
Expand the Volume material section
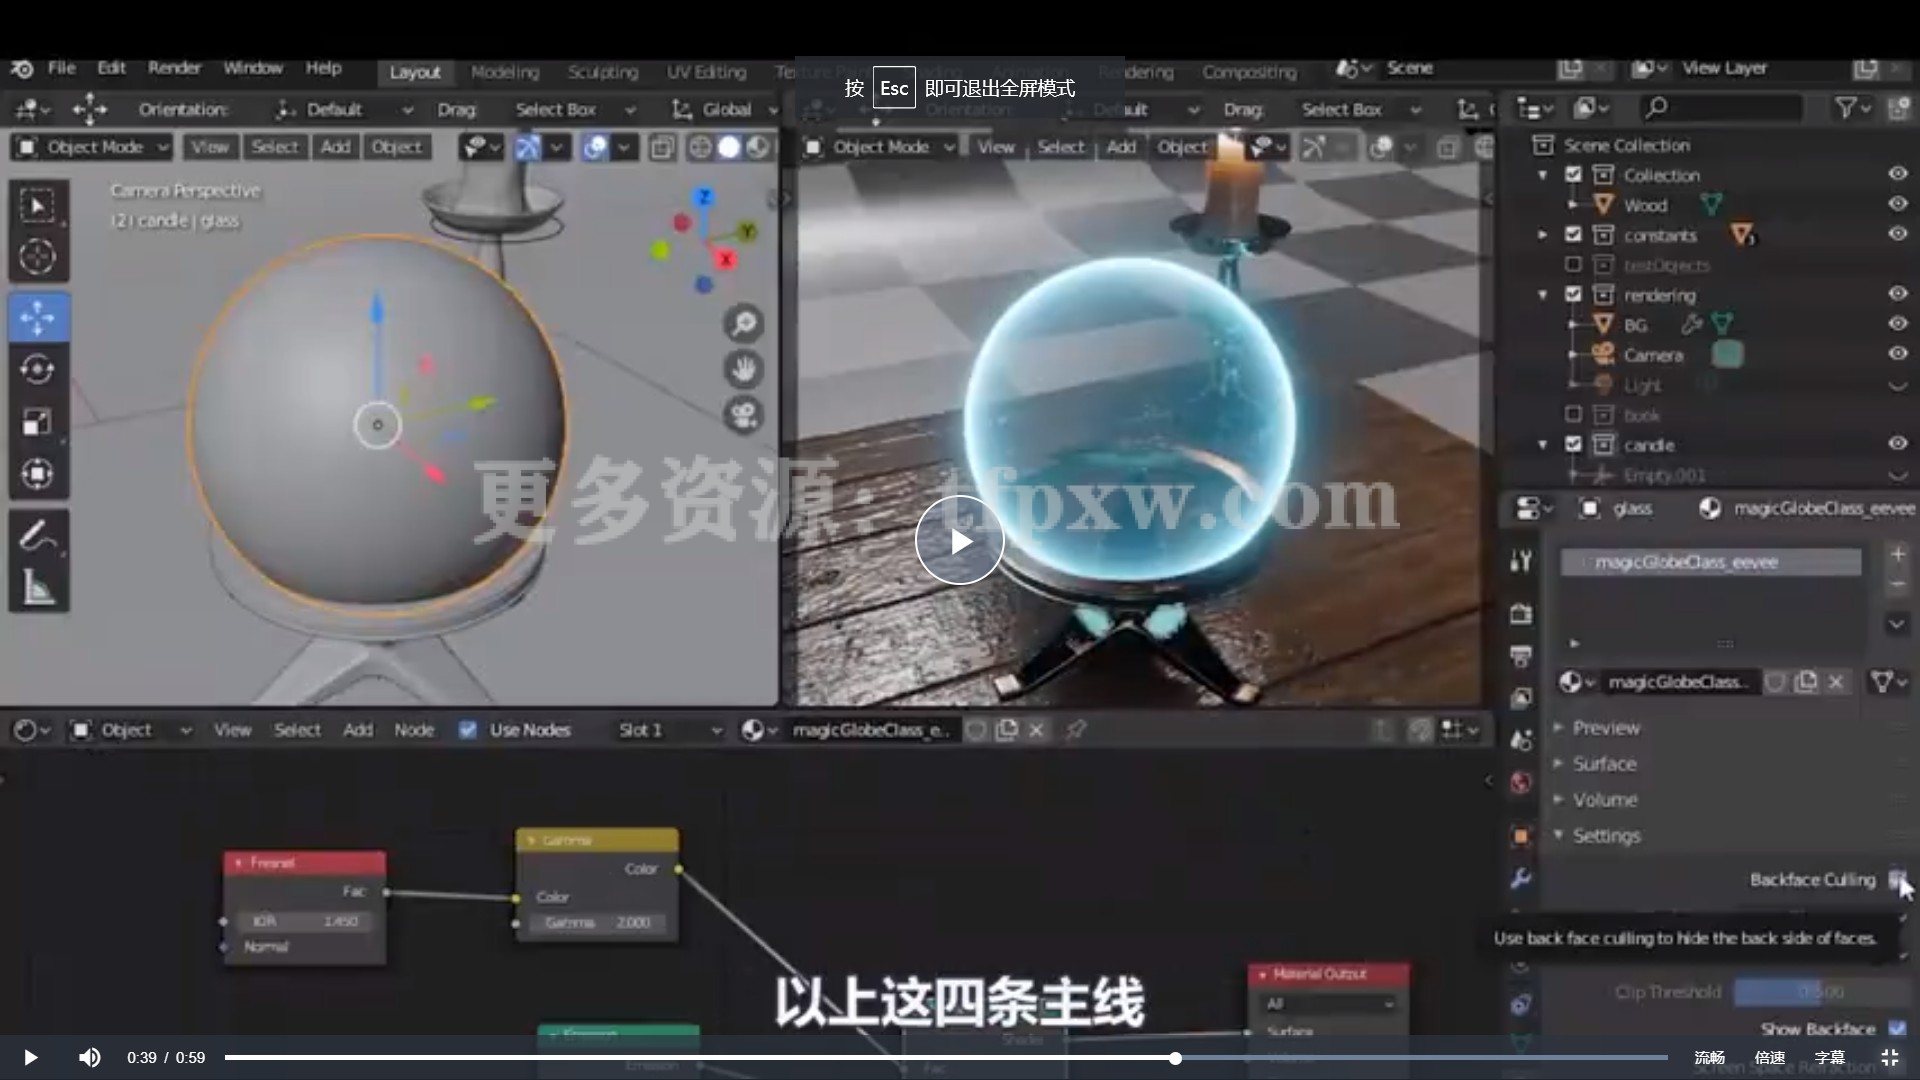1604,798
